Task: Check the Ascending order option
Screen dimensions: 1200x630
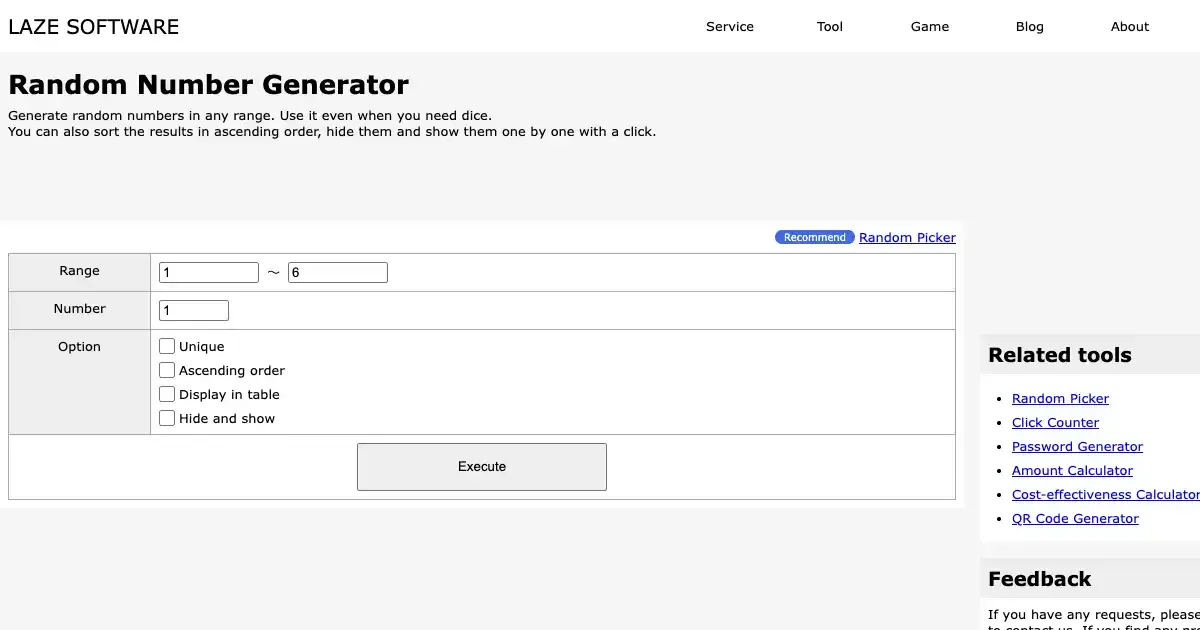Action: click(167, 370)
